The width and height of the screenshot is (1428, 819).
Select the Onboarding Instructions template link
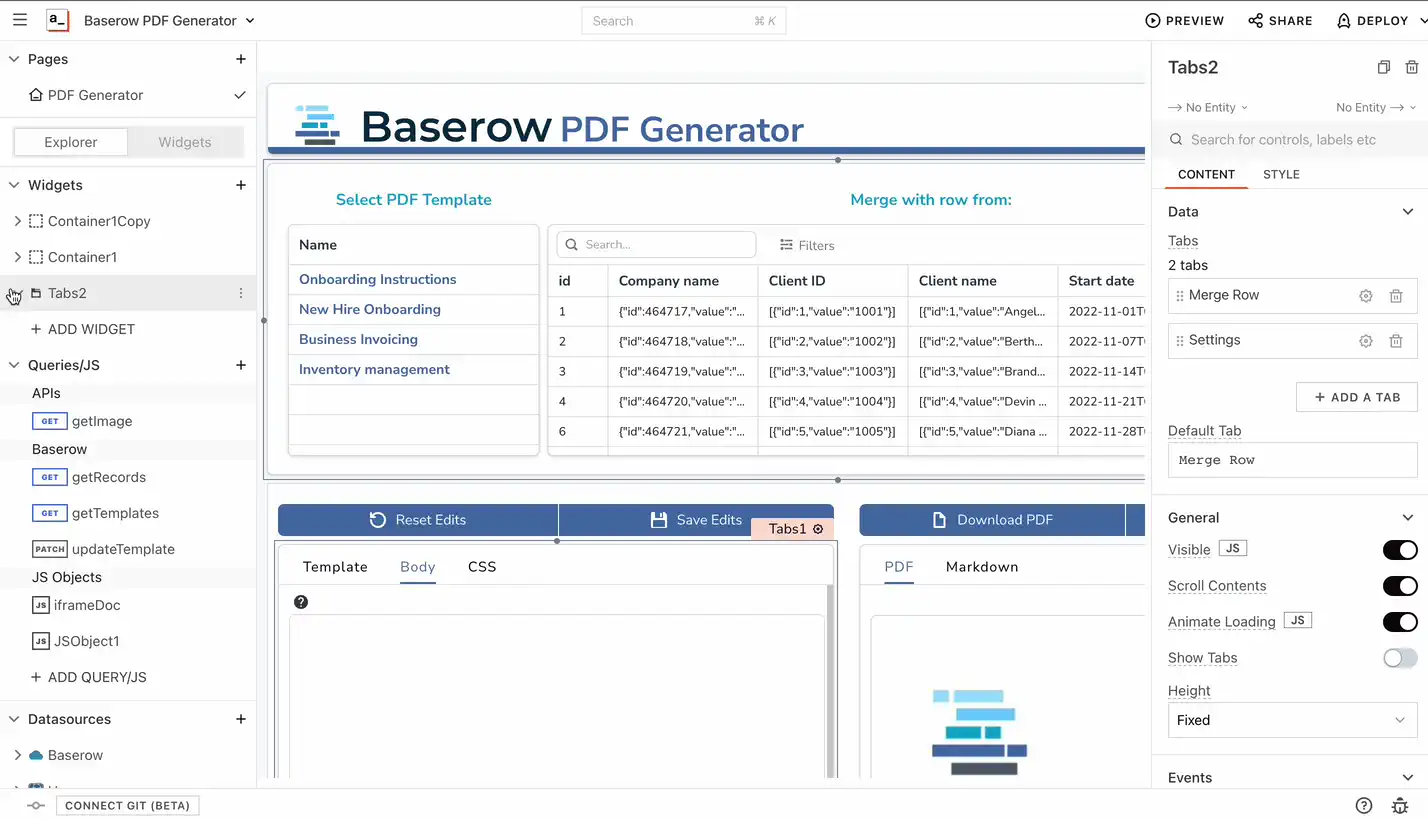[377, 279]
